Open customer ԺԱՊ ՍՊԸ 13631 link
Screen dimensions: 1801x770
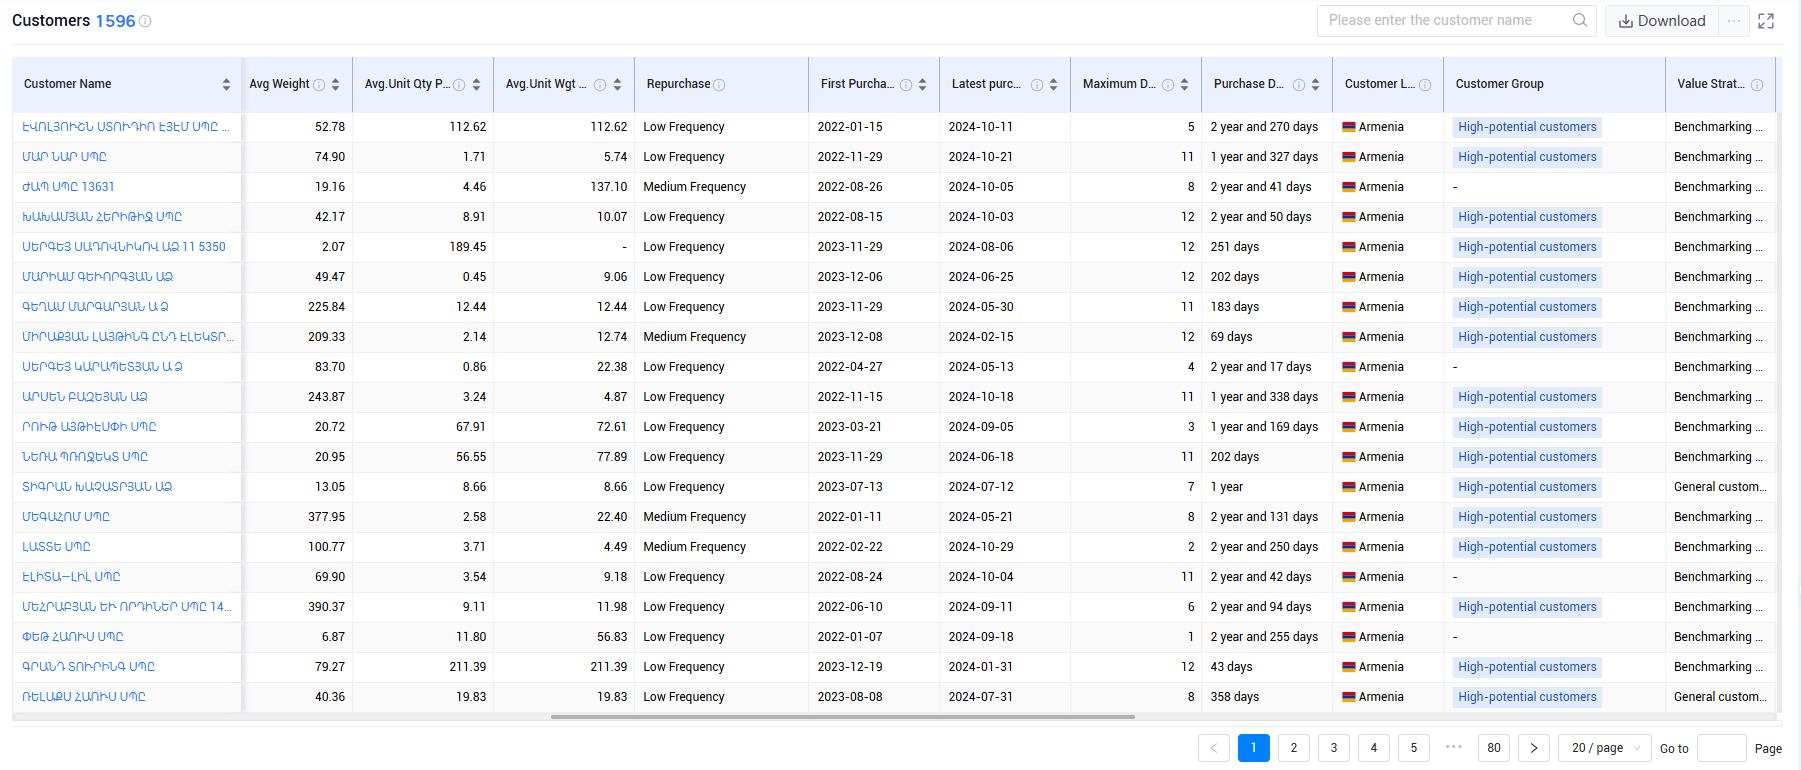(69, 187)
